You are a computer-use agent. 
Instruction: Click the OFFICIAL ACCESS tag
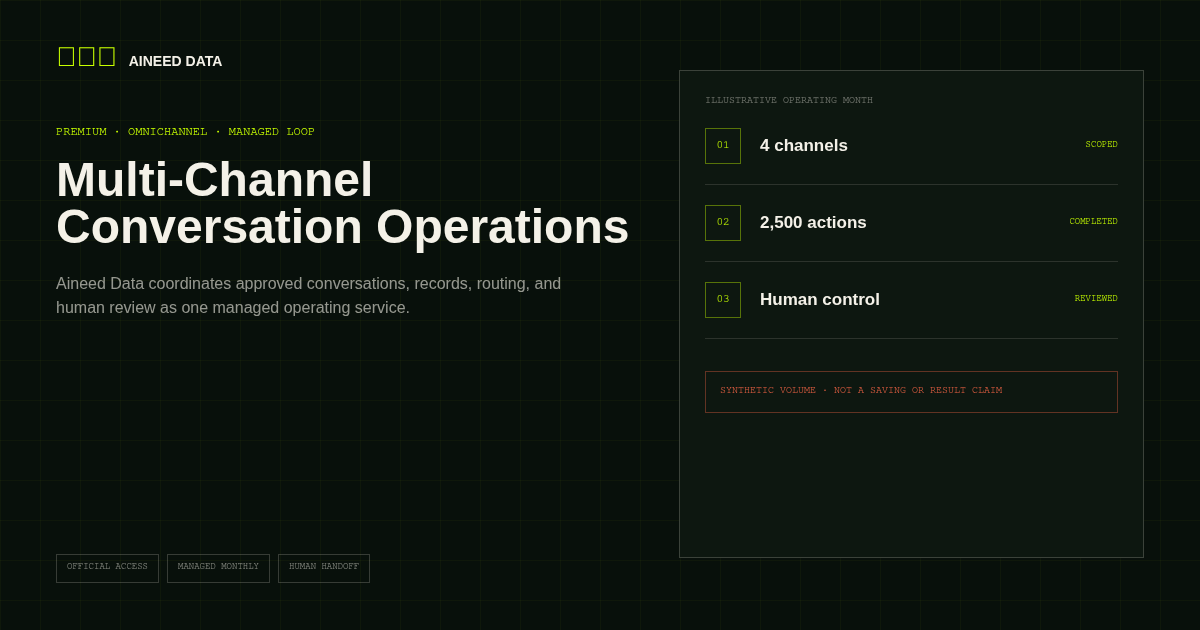pos(107,568)
